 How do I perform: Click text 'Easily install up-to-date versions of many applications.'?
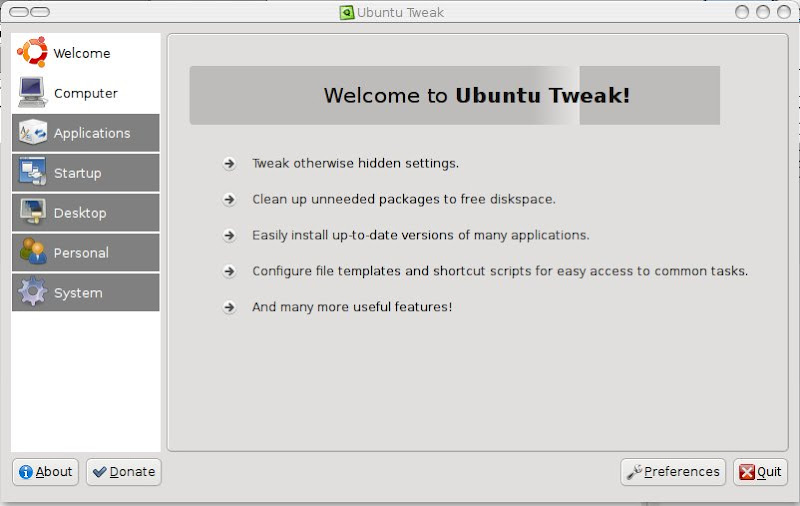tap(420, 235)
